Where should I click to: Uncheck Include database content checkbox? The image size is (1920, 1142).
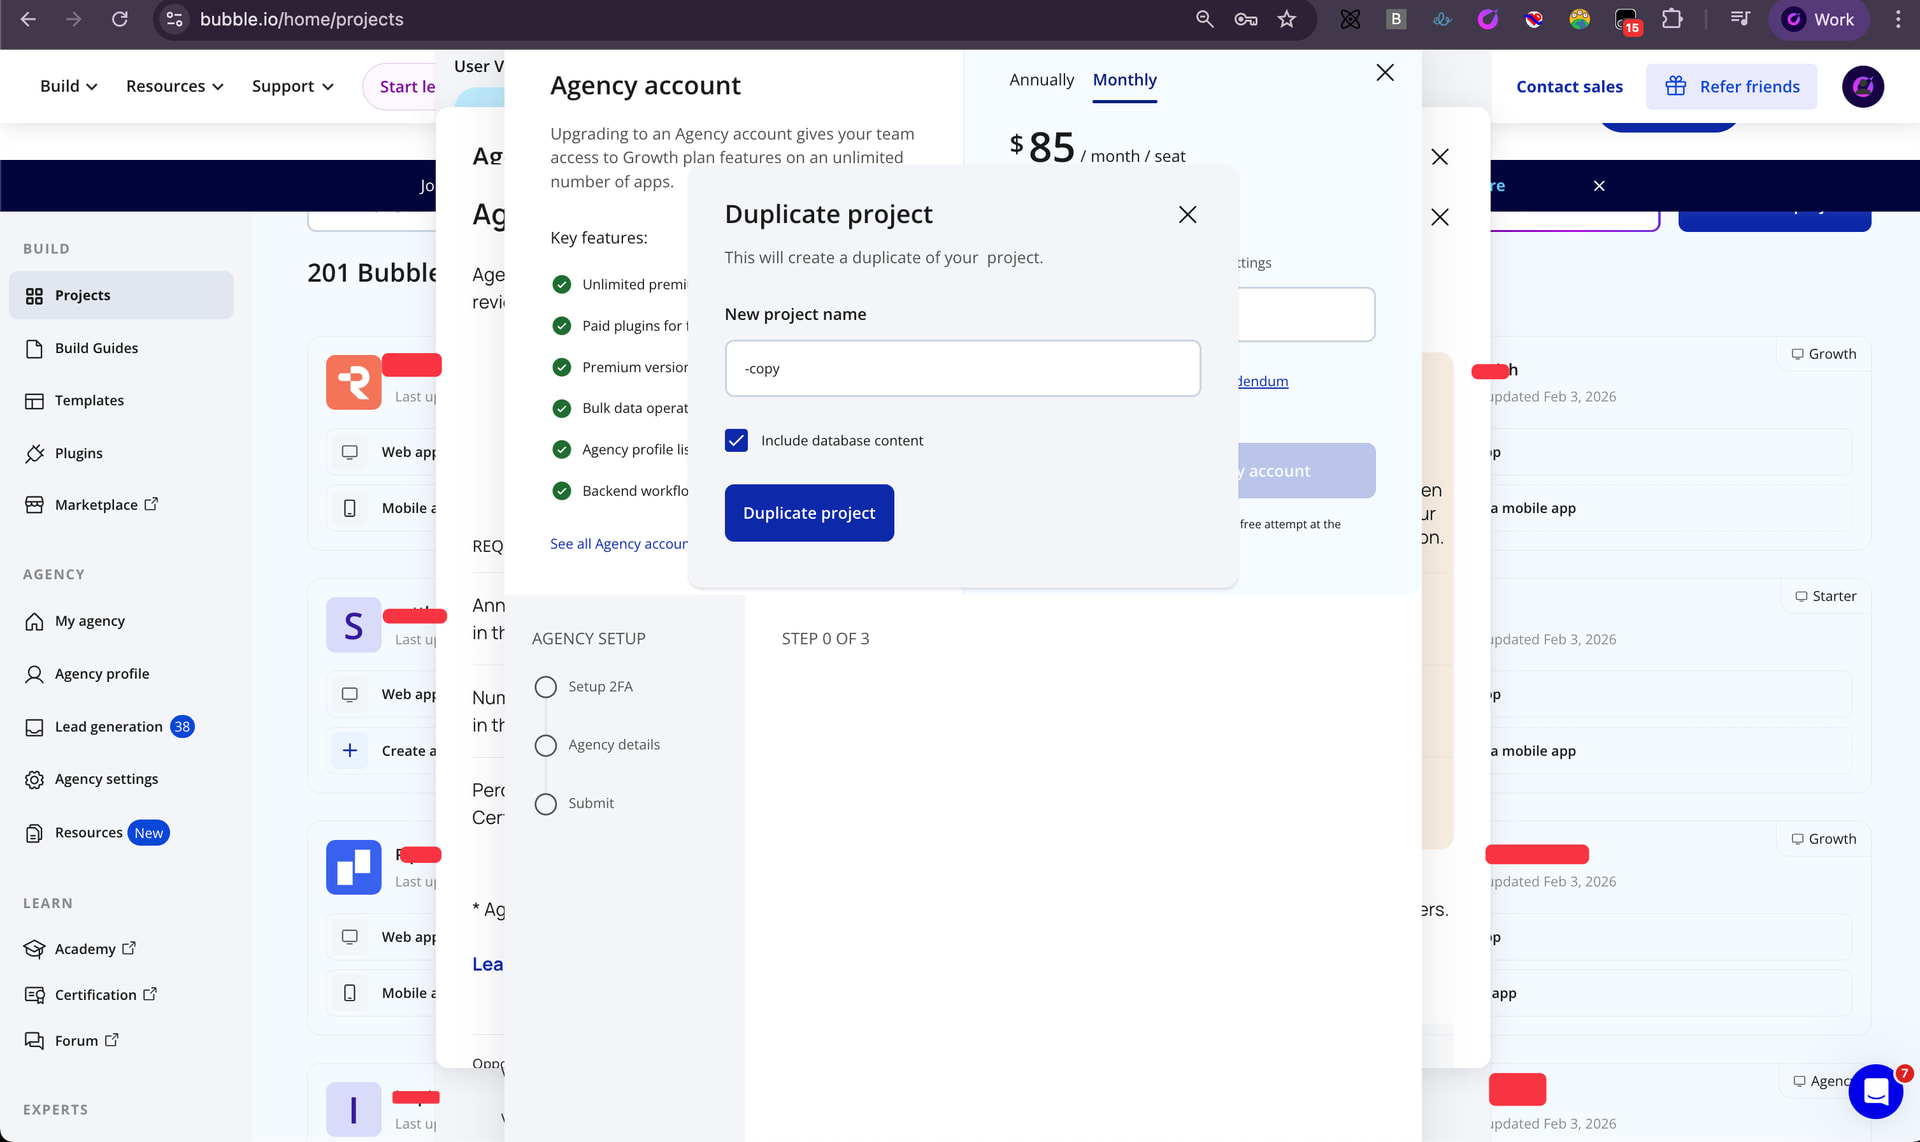(x=736, y=441)
